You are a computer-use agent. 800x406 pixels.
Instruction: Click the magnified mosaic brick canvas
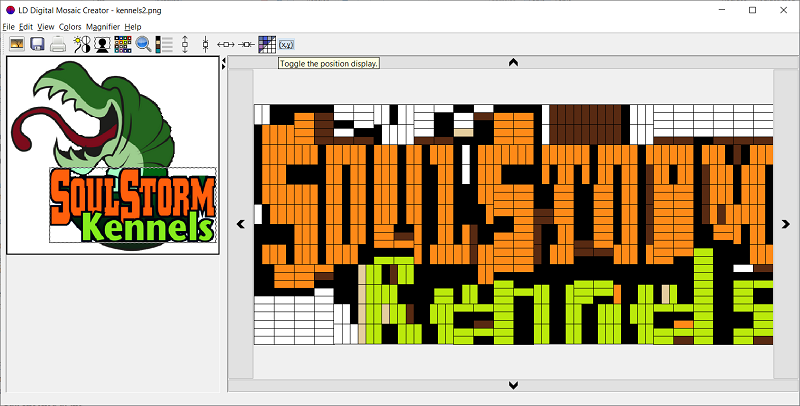click(x=513, y=224)
